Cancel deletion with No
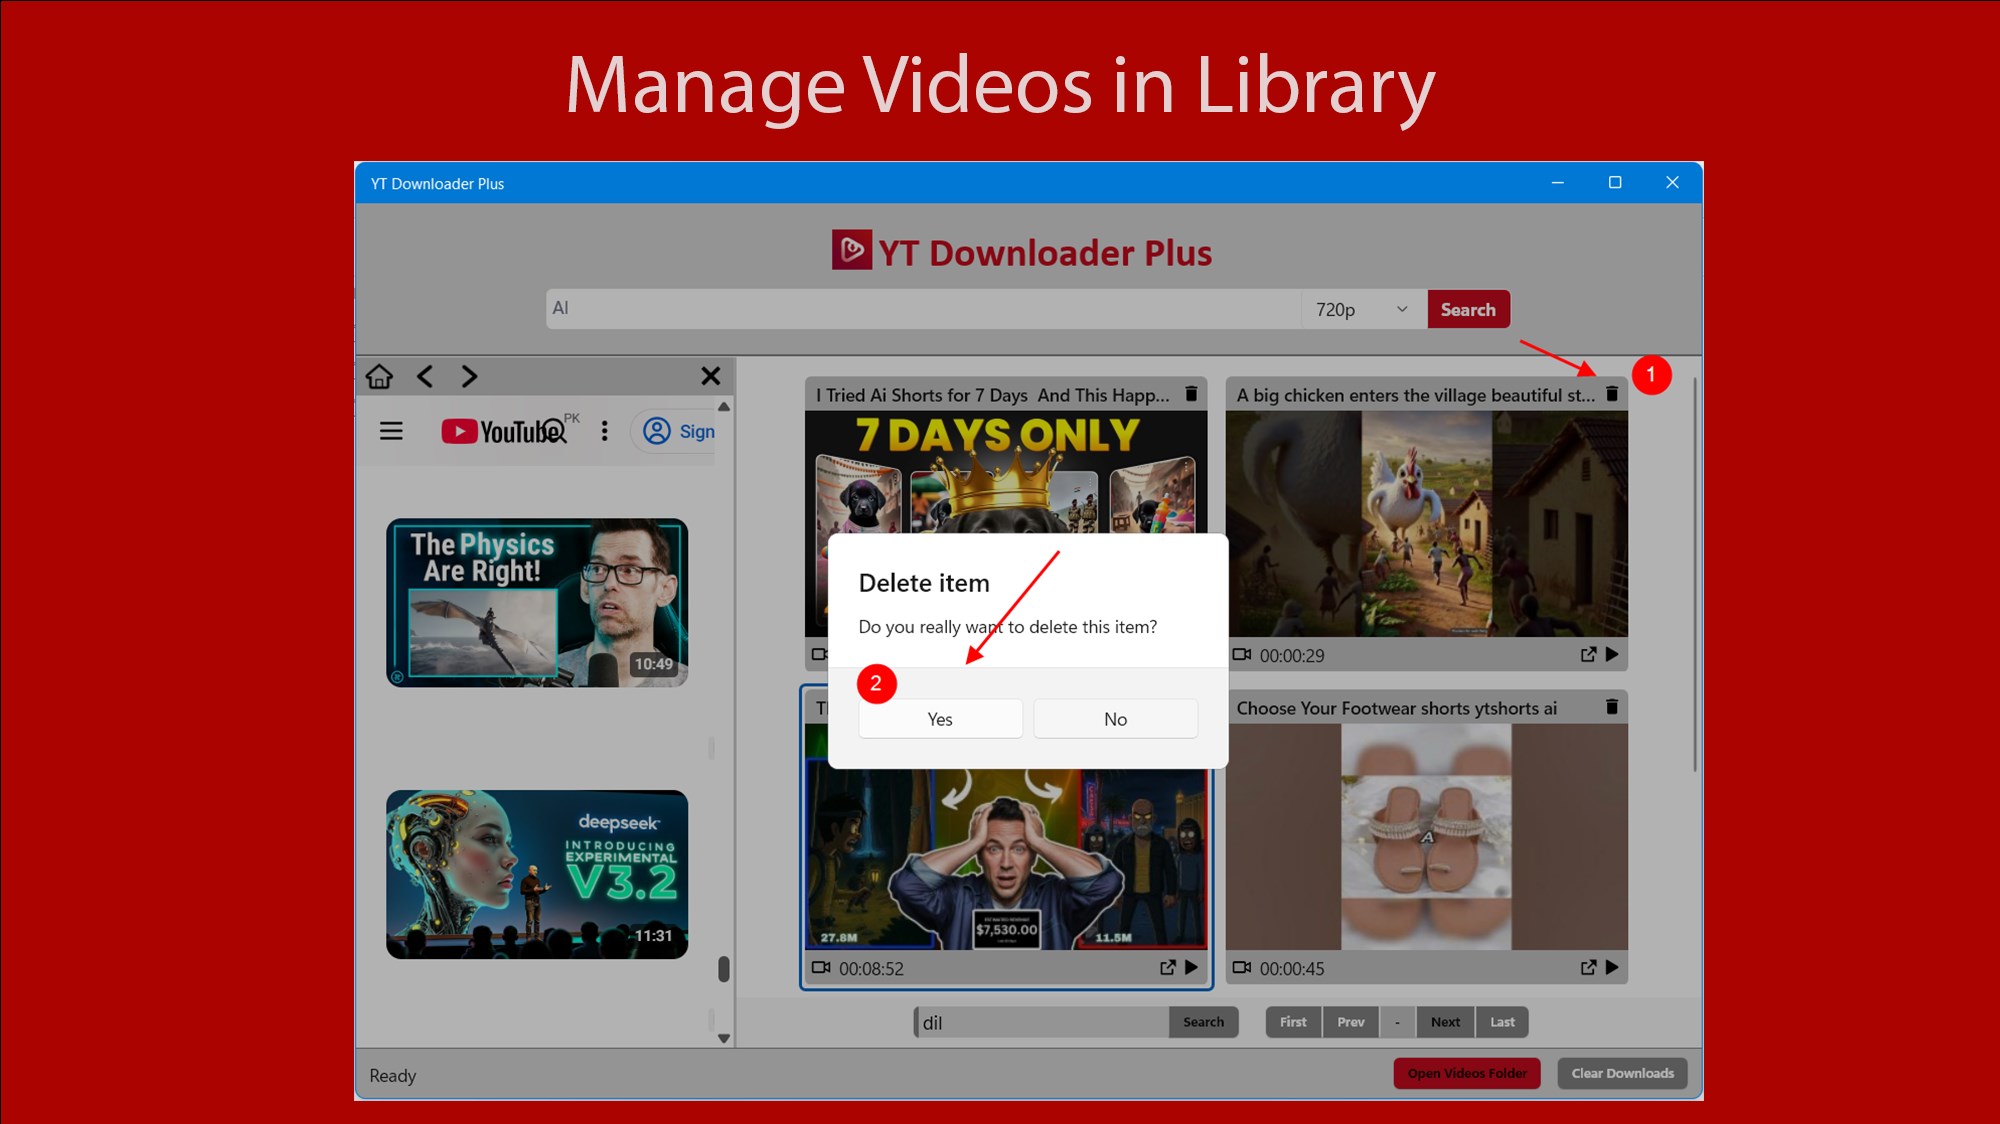Image resolution: width=2000 pixels, height=1124 pixels. tap(1115, 719)
